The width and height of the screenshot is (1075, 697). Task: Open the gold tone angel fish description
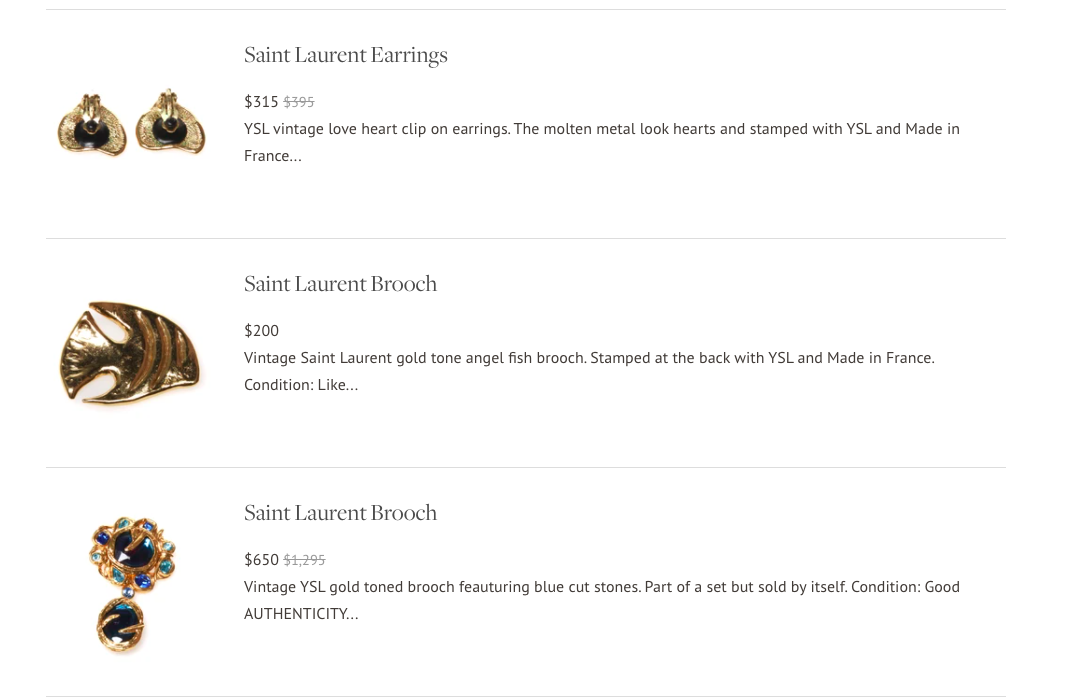click(x=590, y=371)
